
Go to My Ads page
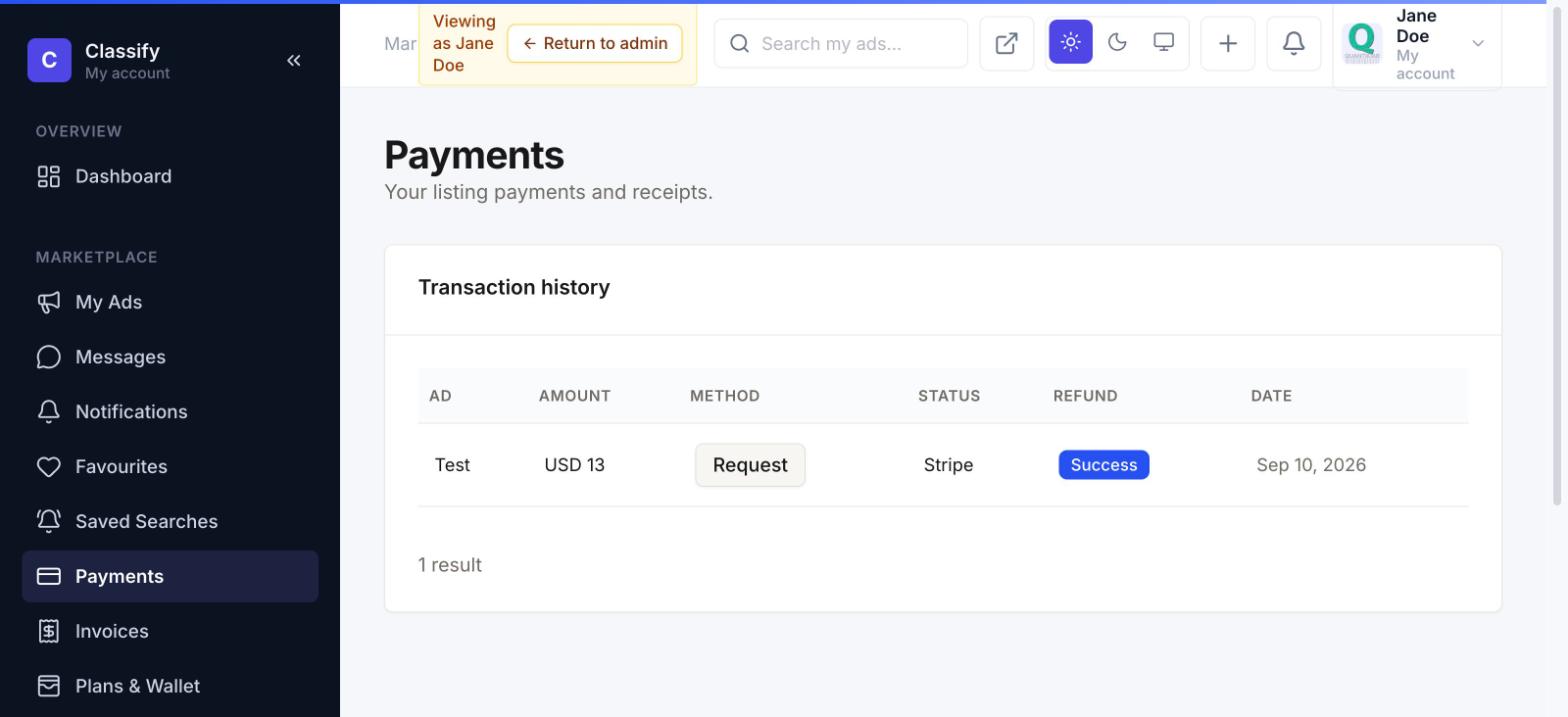click(x=170, y=302)
